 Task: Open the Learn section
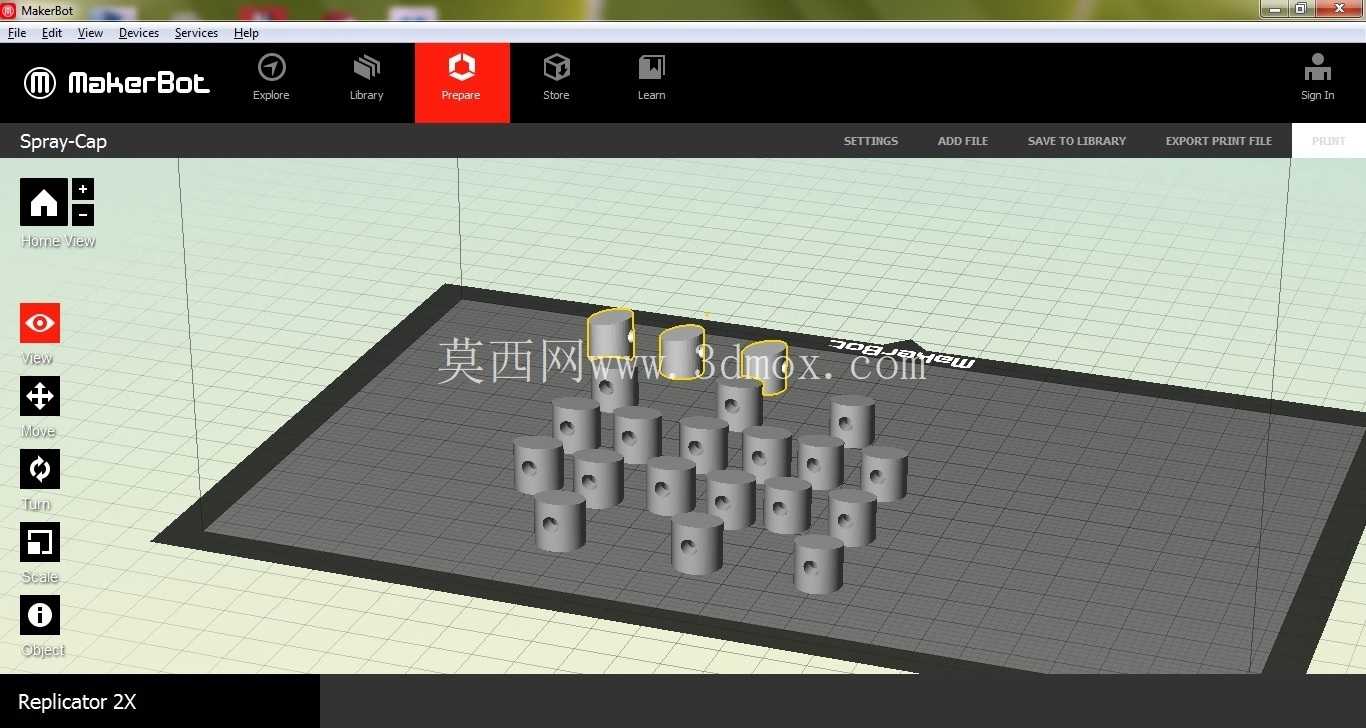(x=651, y=78)
